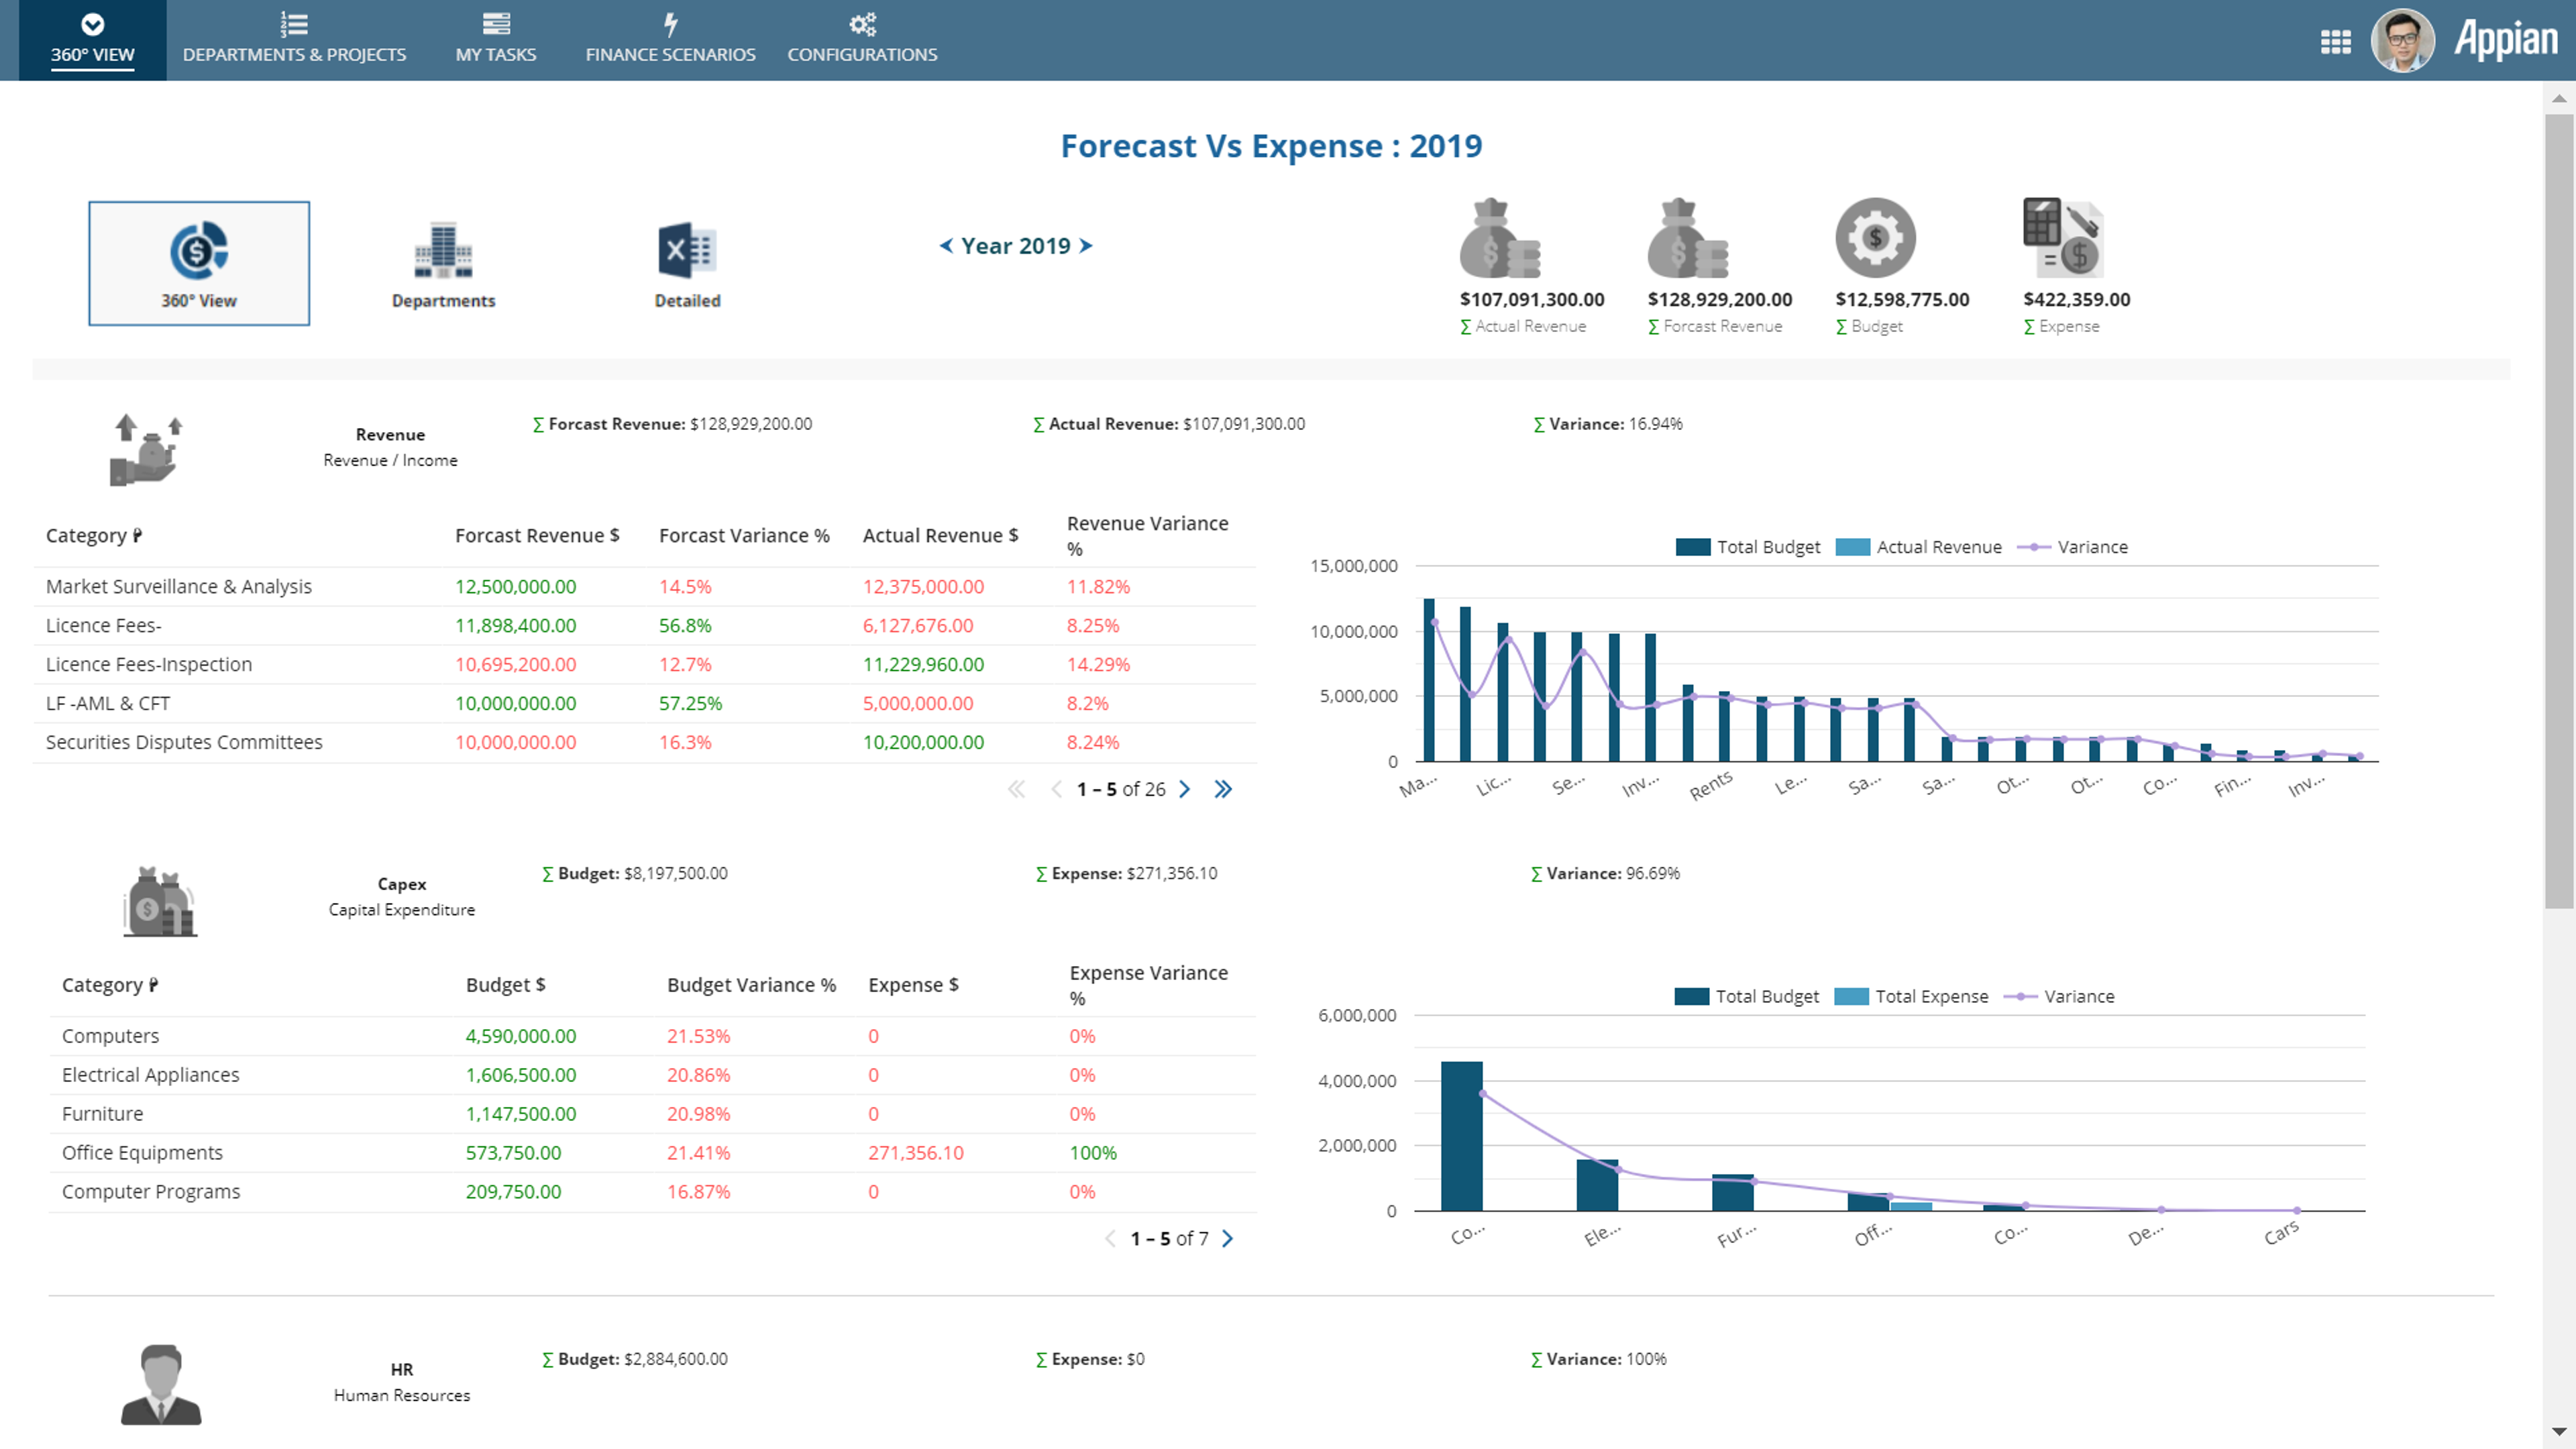Toggle Variance legend in Capex chart
Viewport: 2576px width, 1449px height.
click(2060, 997)
